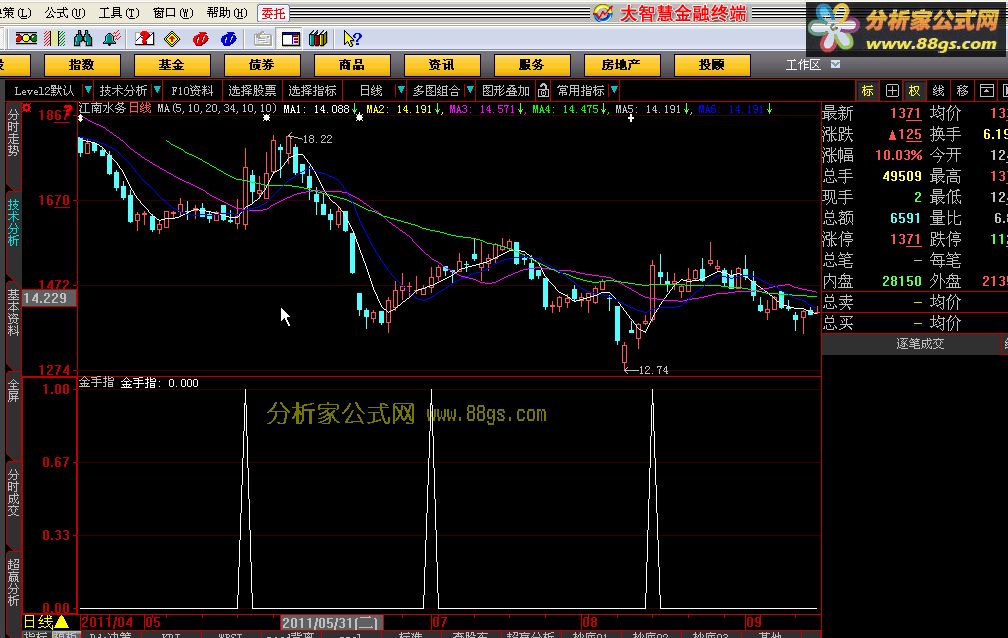Open the 窗口(W) menu
1008x638 pixels.
click(x=173, y=13)
